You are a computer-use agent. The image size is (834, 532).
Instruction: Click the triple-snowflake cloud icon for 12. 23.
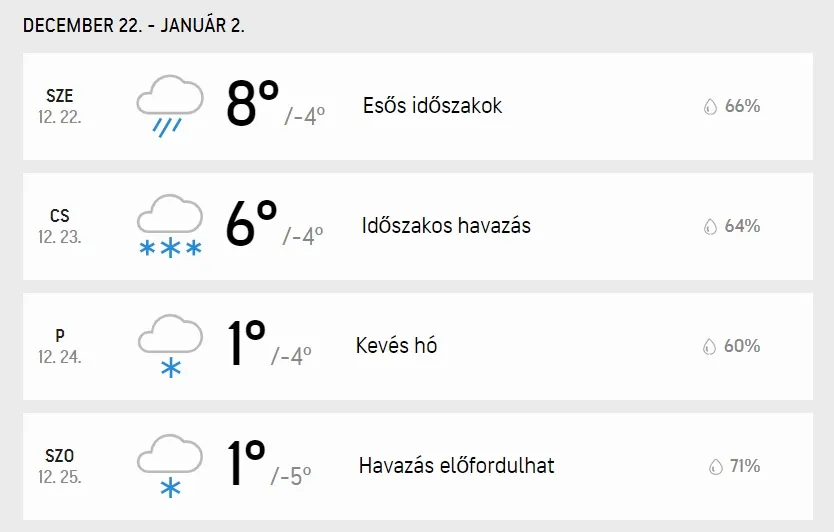tap(169, 226)
